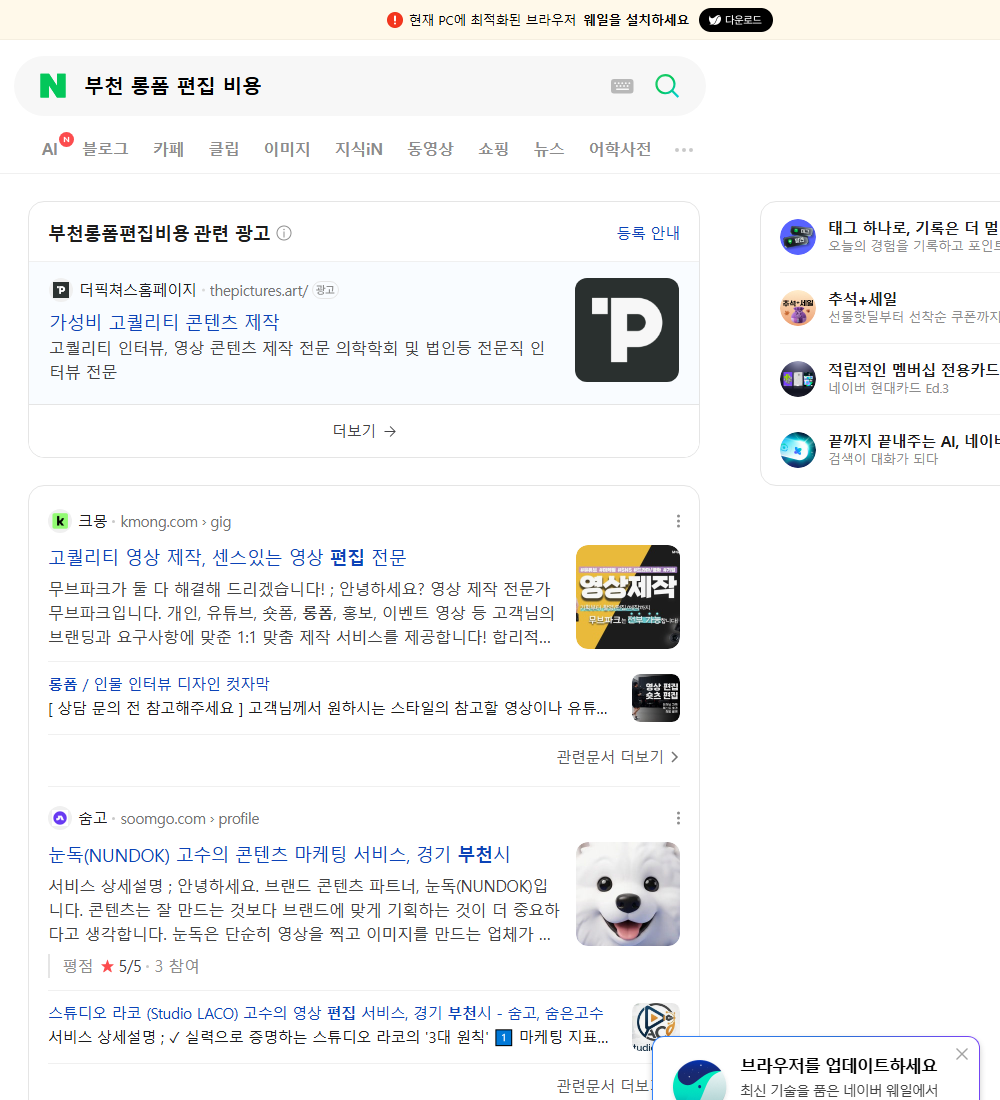Click the thepictures.art/ URL
Image resolution: width=1000 pixels, height=1100 pixels.
[x=258, y=290]
